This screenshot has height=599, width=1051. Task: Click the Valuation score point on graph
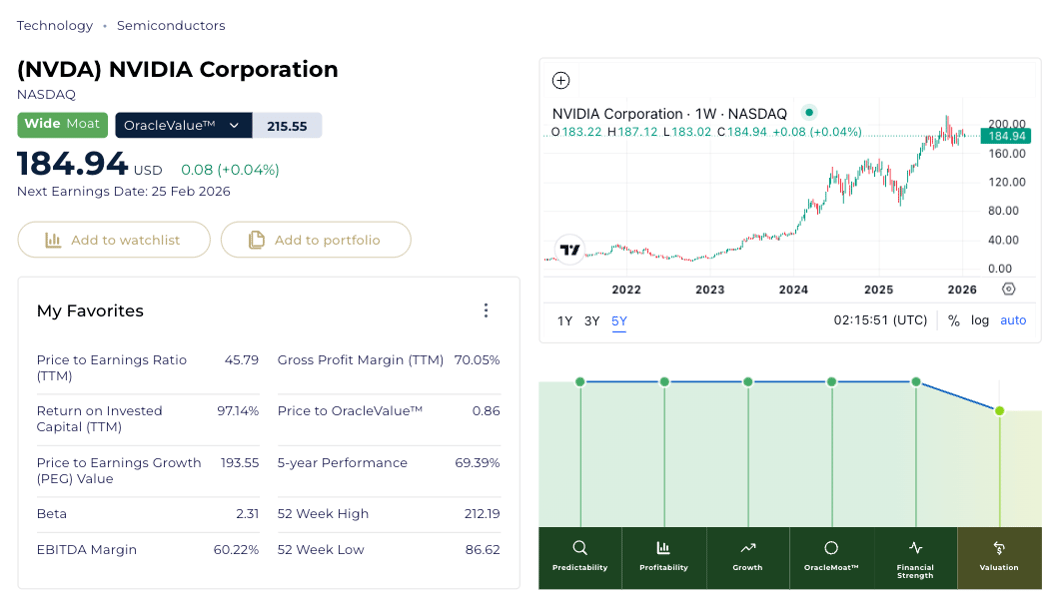(x=999, y=411)
